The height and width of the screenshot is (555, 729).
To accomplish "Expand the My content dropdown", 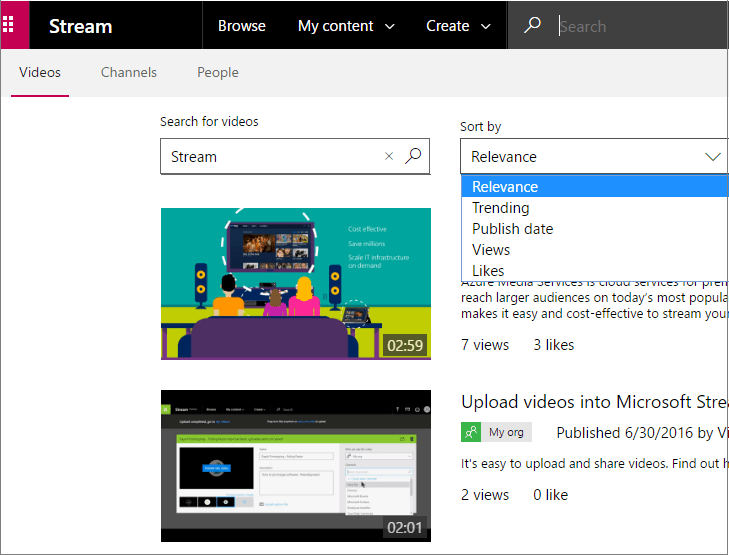I will coord(346,26).
